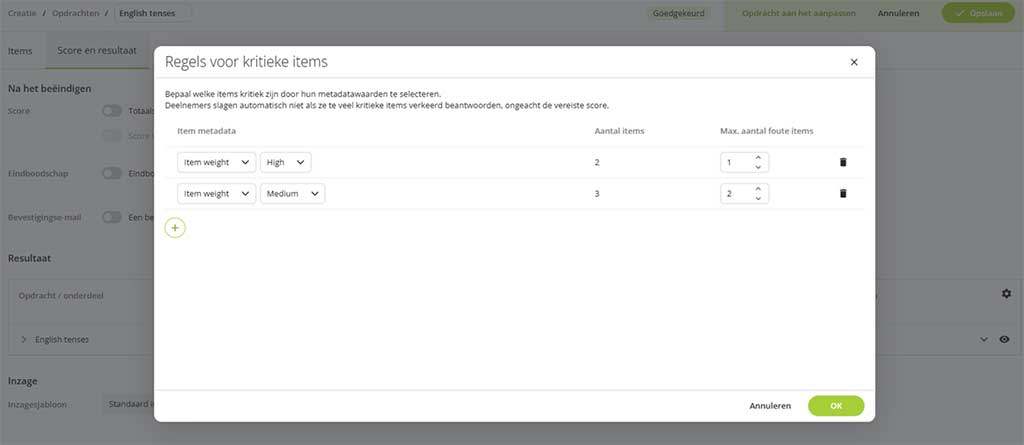Go to Creatie breadcrumb
The height and width of the screenshot is (445, 1024).
click(22, 13)
